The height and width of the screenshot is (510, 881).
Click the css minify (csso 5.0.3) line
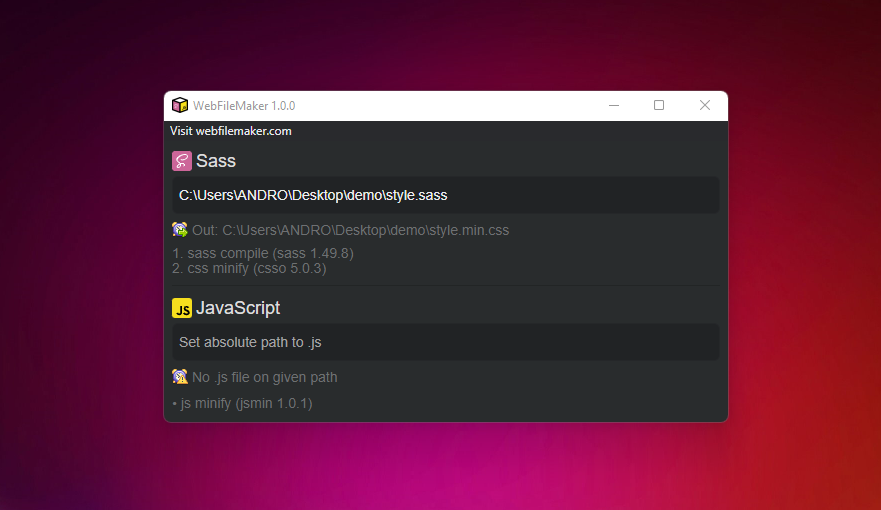coord(249,268)
